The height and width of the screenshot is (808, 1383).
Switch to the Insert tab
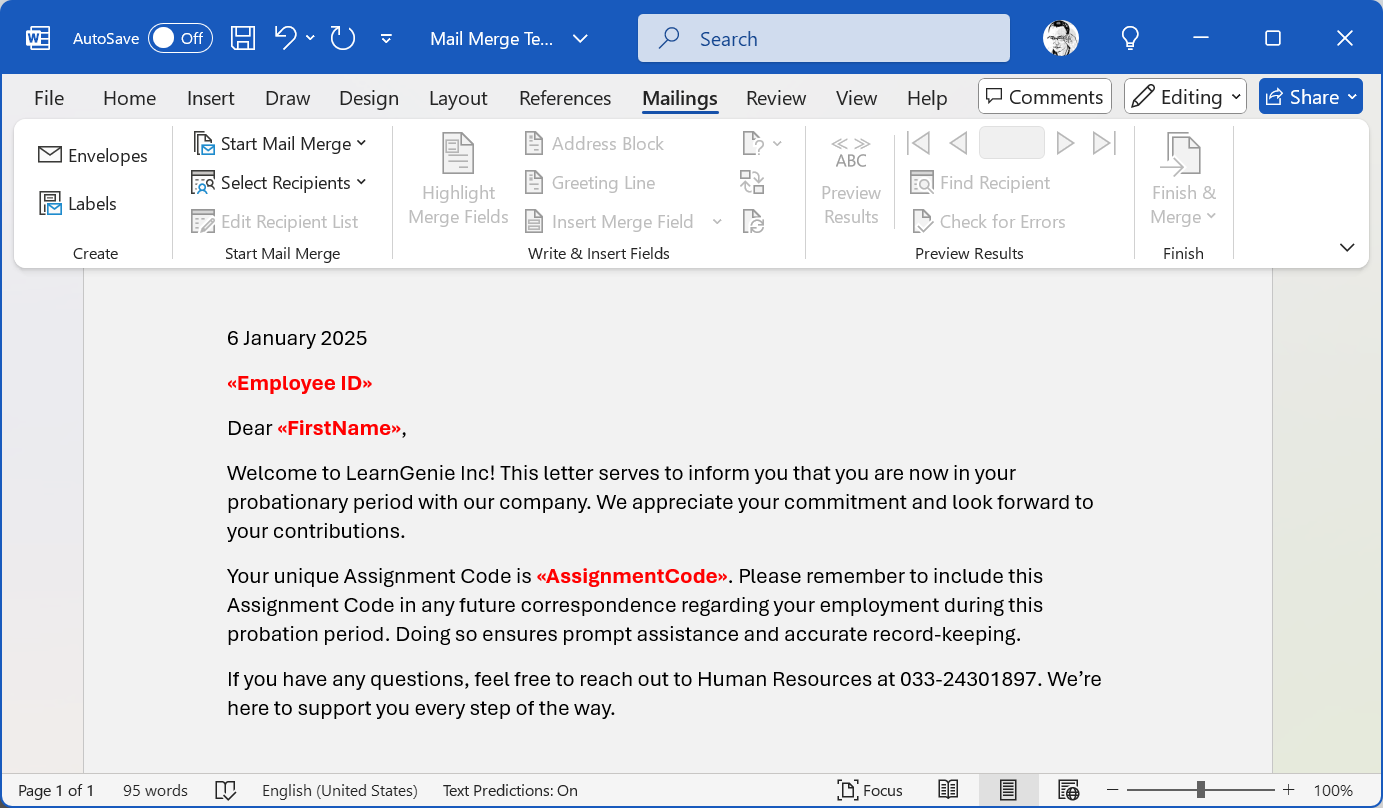point(211,97)
